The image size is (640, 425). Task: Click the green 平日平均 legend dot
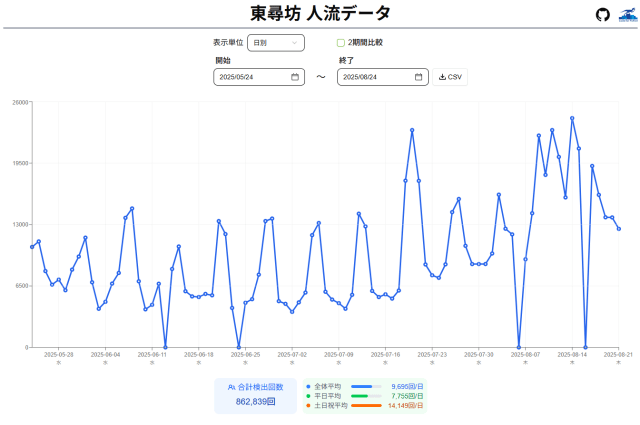click(308, 396)
